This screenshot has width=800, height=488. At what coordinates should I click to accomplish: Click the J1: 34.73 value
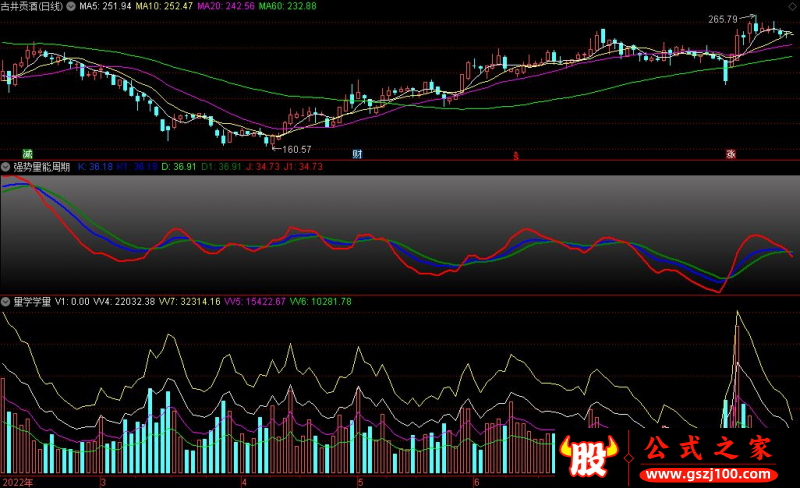coord(303,167)
